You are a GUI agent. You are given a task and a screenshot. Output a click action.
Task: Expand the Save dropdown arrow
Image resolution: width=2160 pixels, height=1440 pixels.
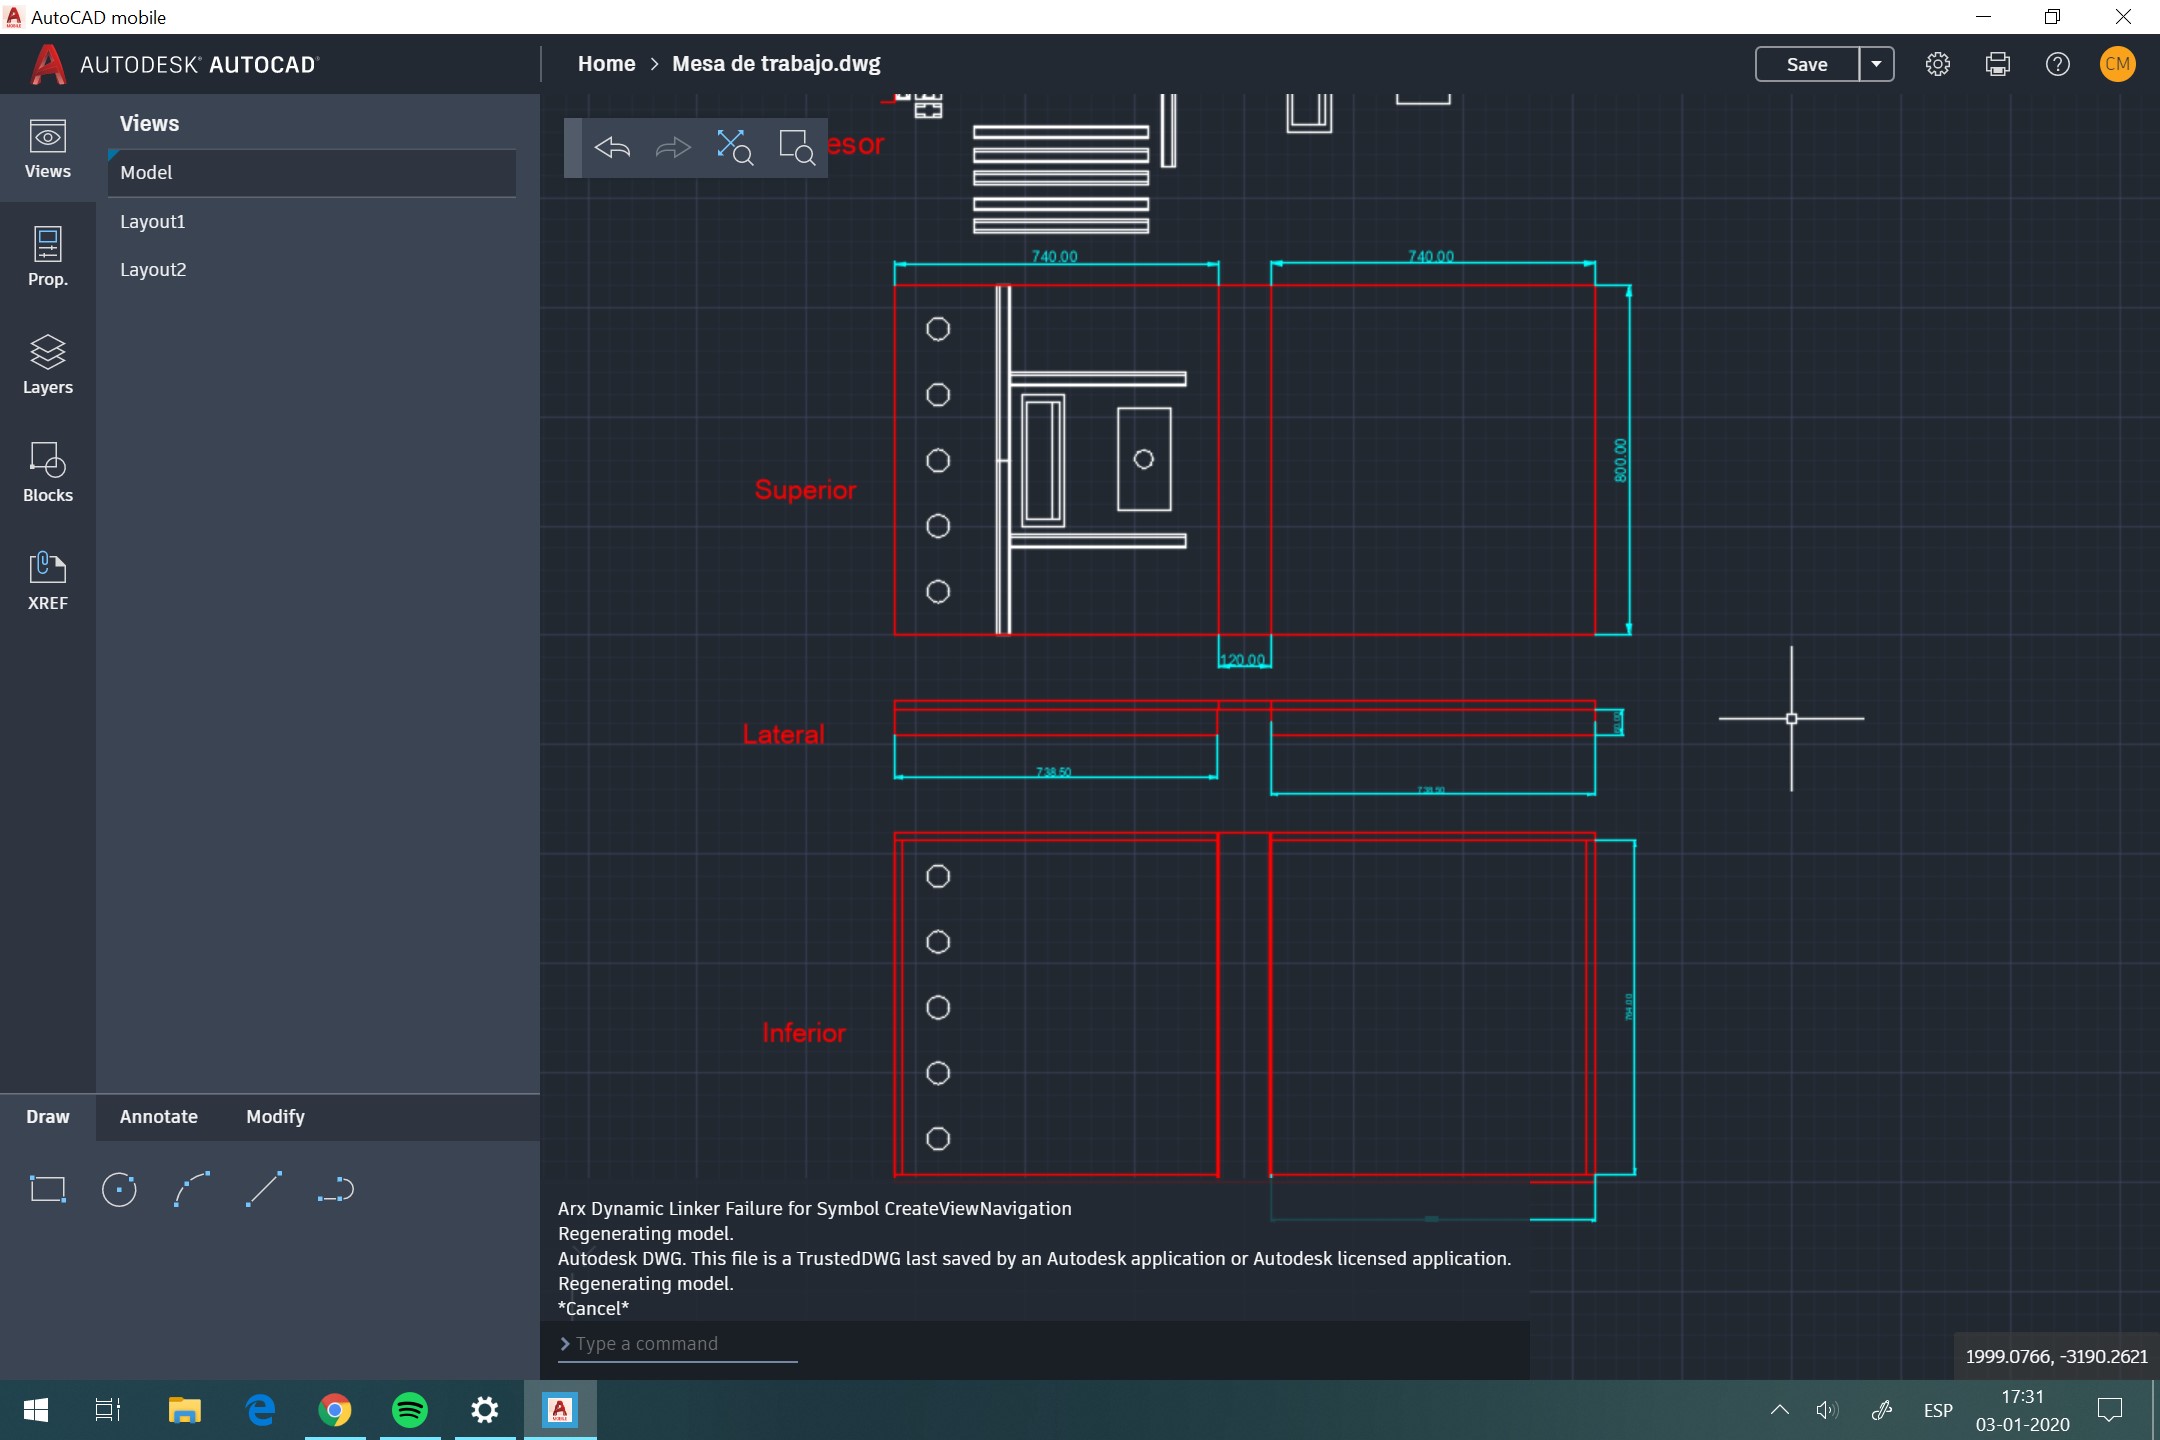click(x=1877, y=64)
